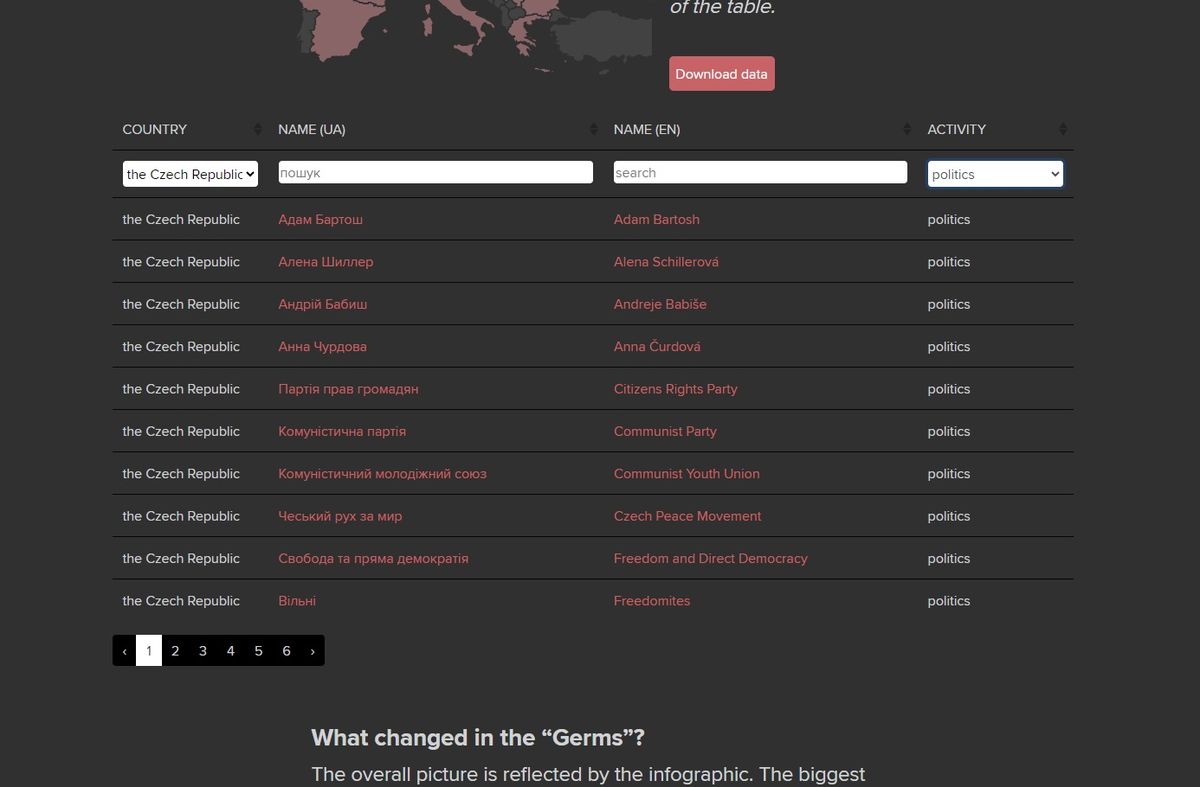Viewport: 1200px width, 787px height.
Task: Sort table by NAME (UA) column arrows
Action: click(593, 129)
